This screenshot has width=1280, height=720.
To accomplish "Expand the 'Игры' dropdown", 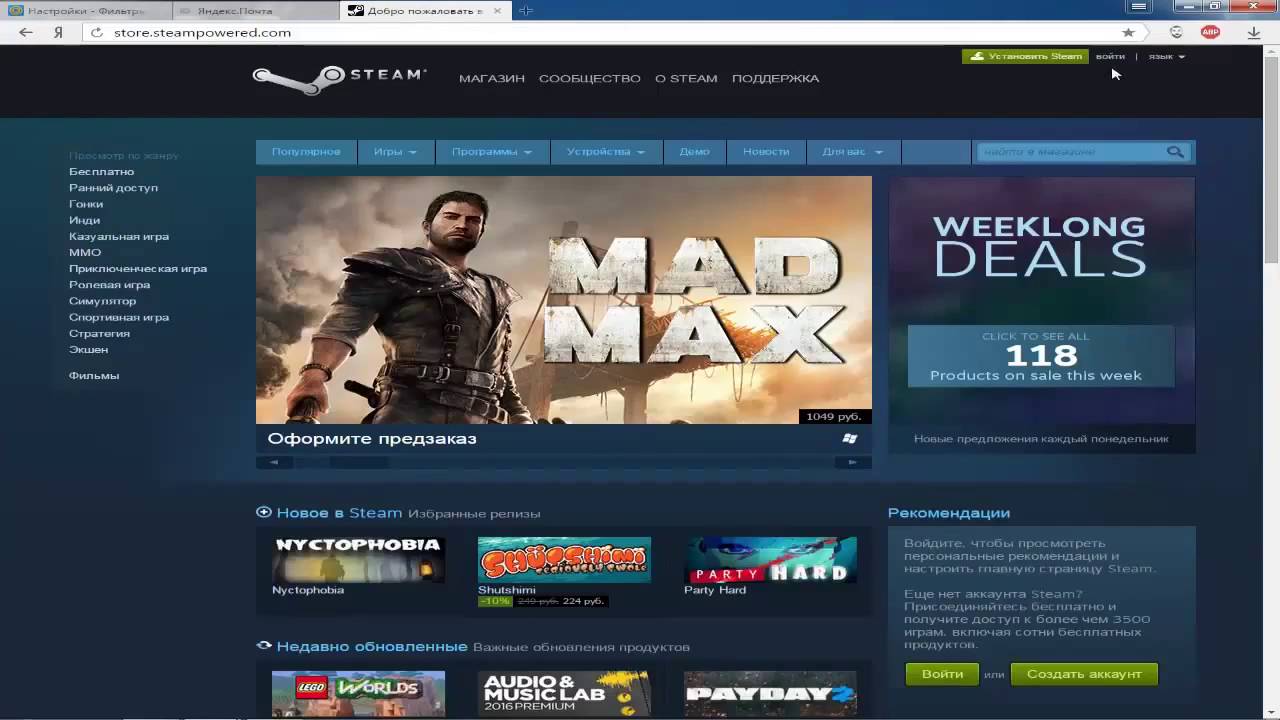I will [x=395, y=152].
